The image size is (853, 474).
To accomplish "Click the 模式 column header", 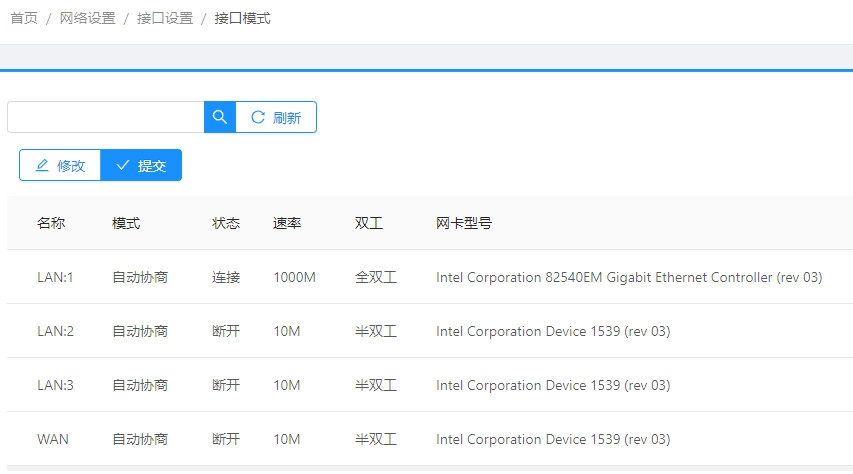I will pyautogui.click(x=126, y=223).
